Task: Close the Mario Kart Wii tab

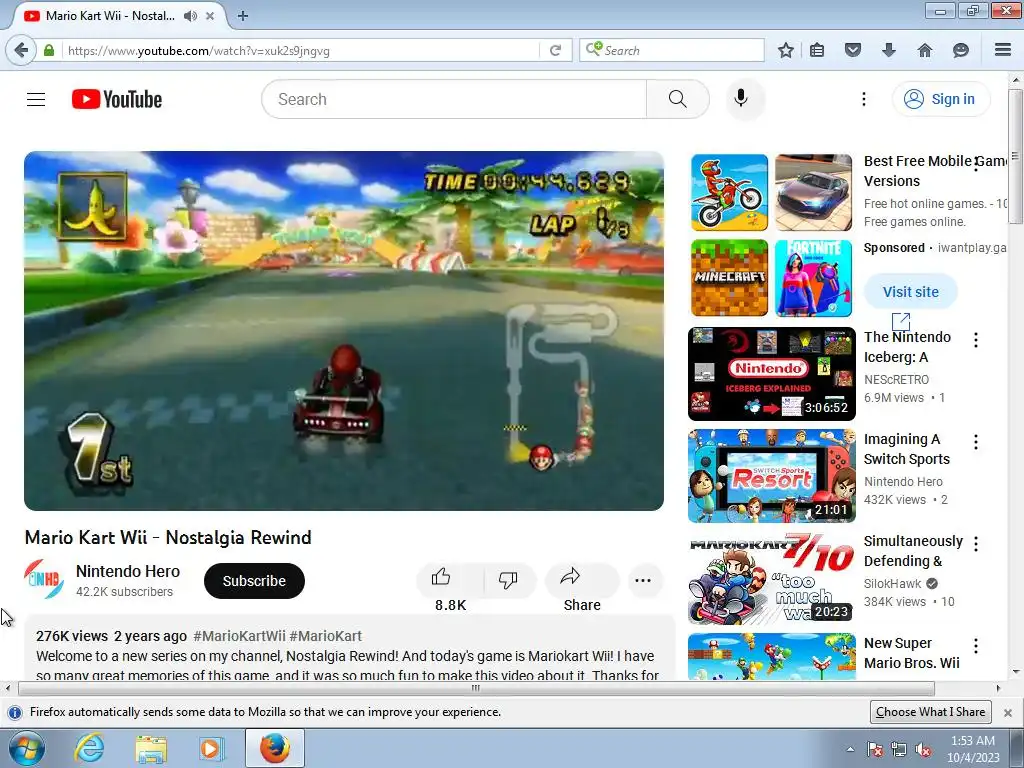Action: pyautogui.click(x=210, y=16)
